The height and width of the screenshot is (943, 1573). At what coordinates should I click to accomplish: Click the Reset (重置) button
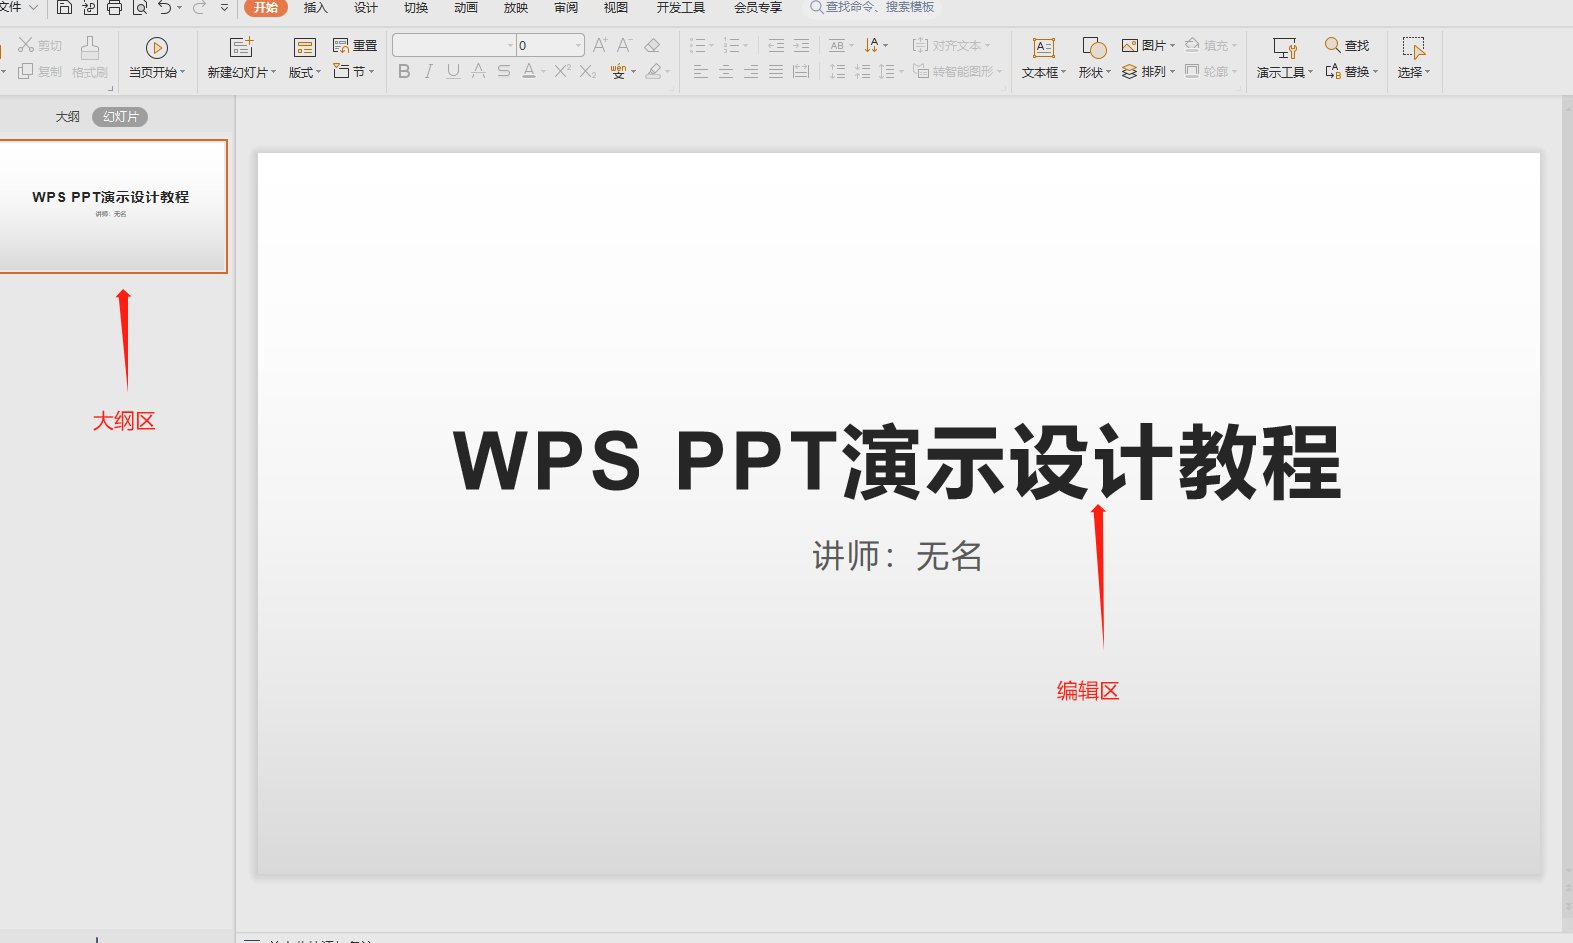(x=355, y=45)
